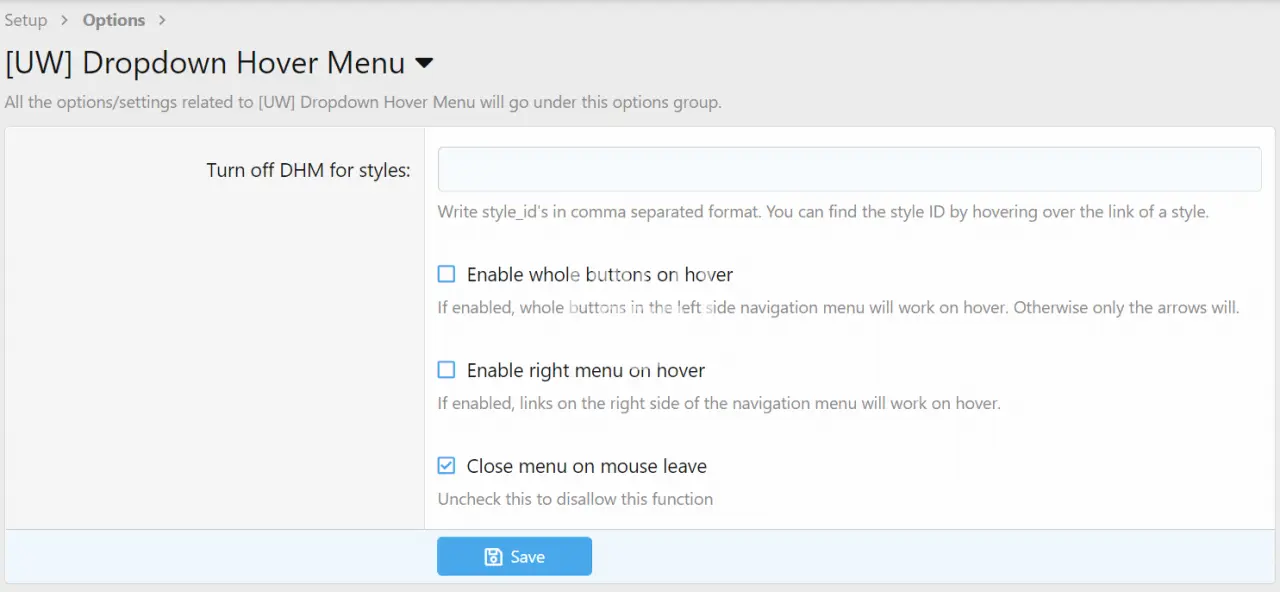Open the dropdown caret beside the page title

tap(424, 63)
